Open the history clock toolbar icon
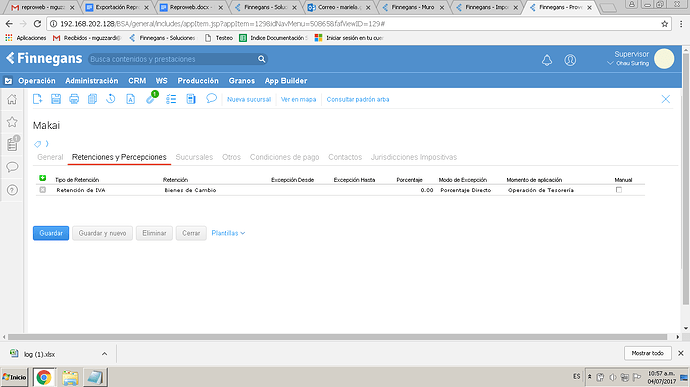 (x=110, y=99)
